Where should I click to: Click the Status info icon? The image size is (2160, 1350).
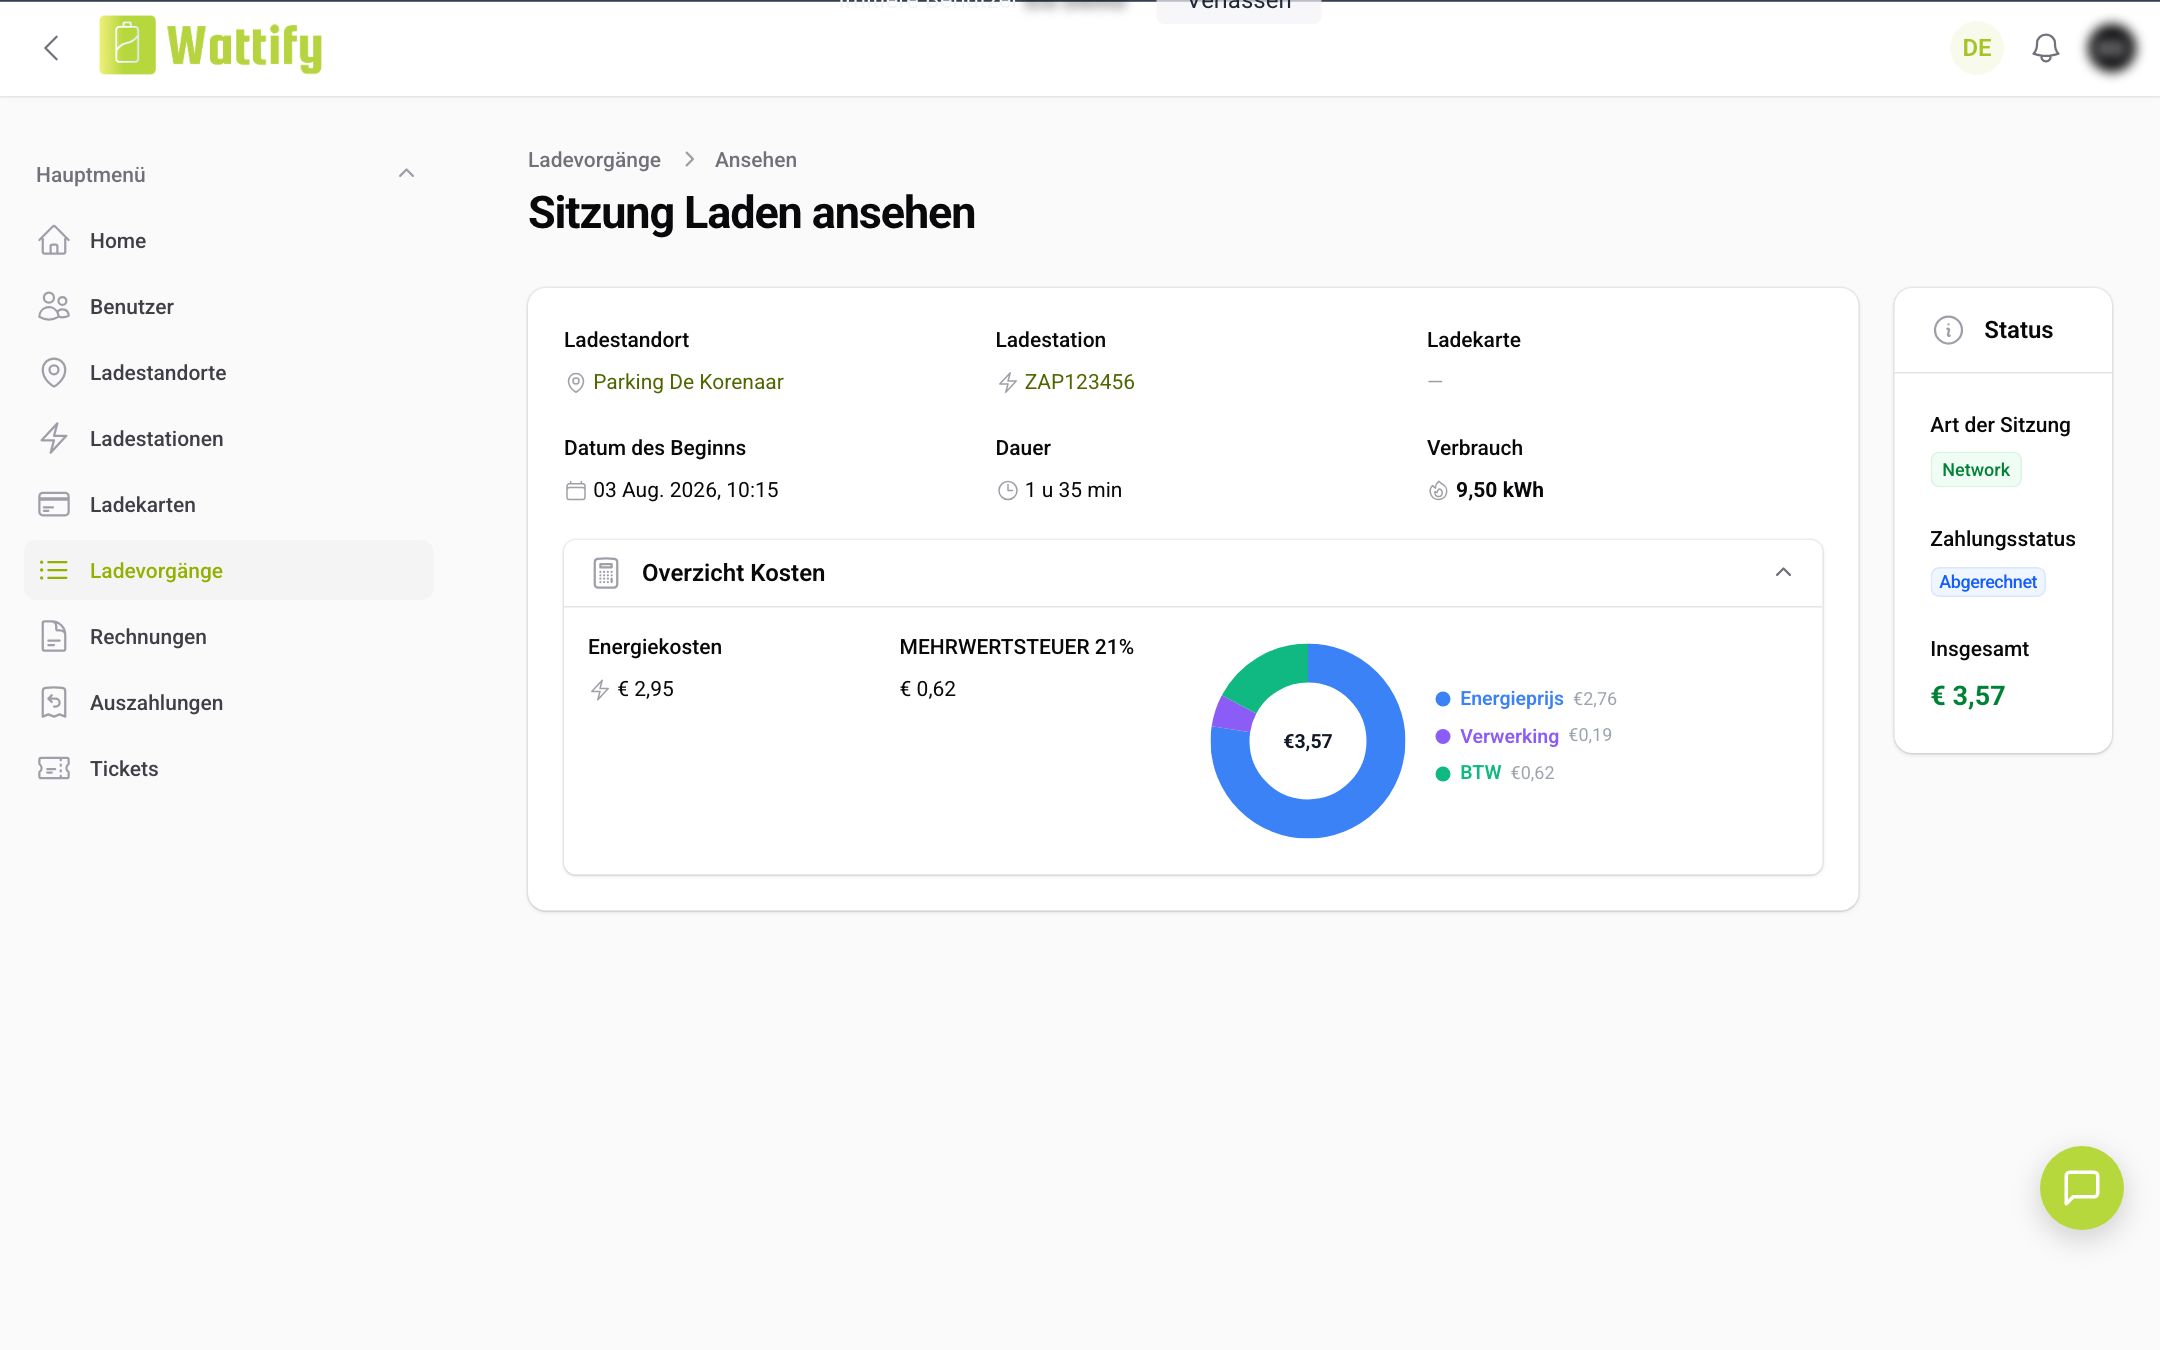[1947, 330]
